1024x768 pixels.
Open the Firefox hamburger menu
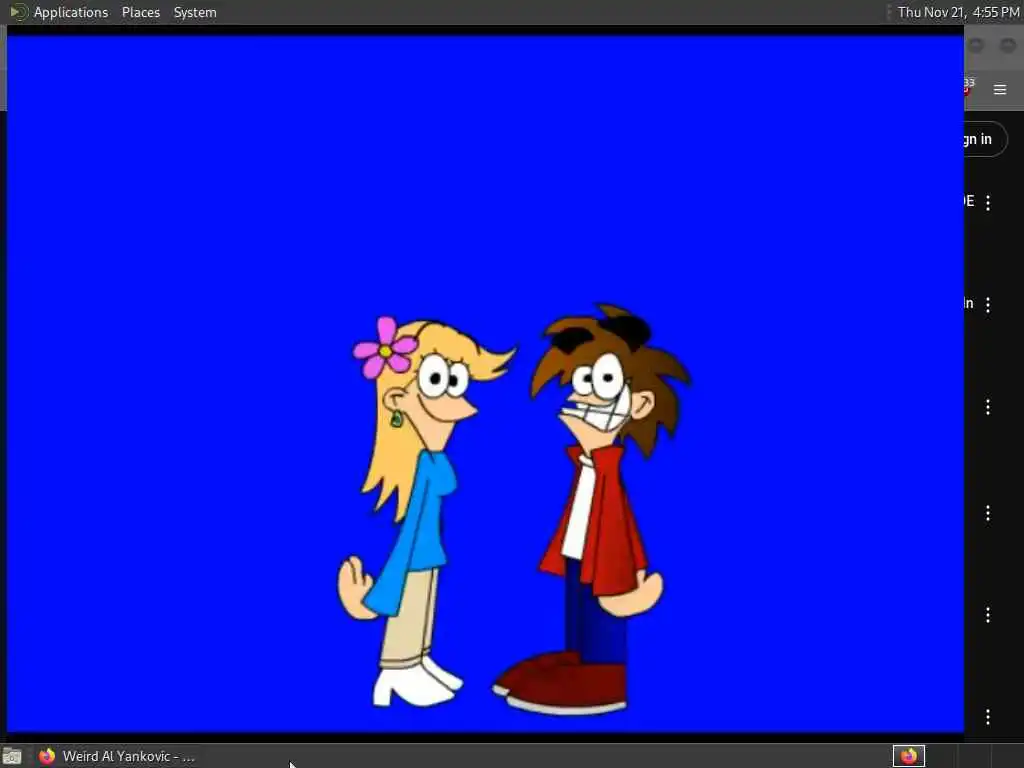[x=999, y=89]
